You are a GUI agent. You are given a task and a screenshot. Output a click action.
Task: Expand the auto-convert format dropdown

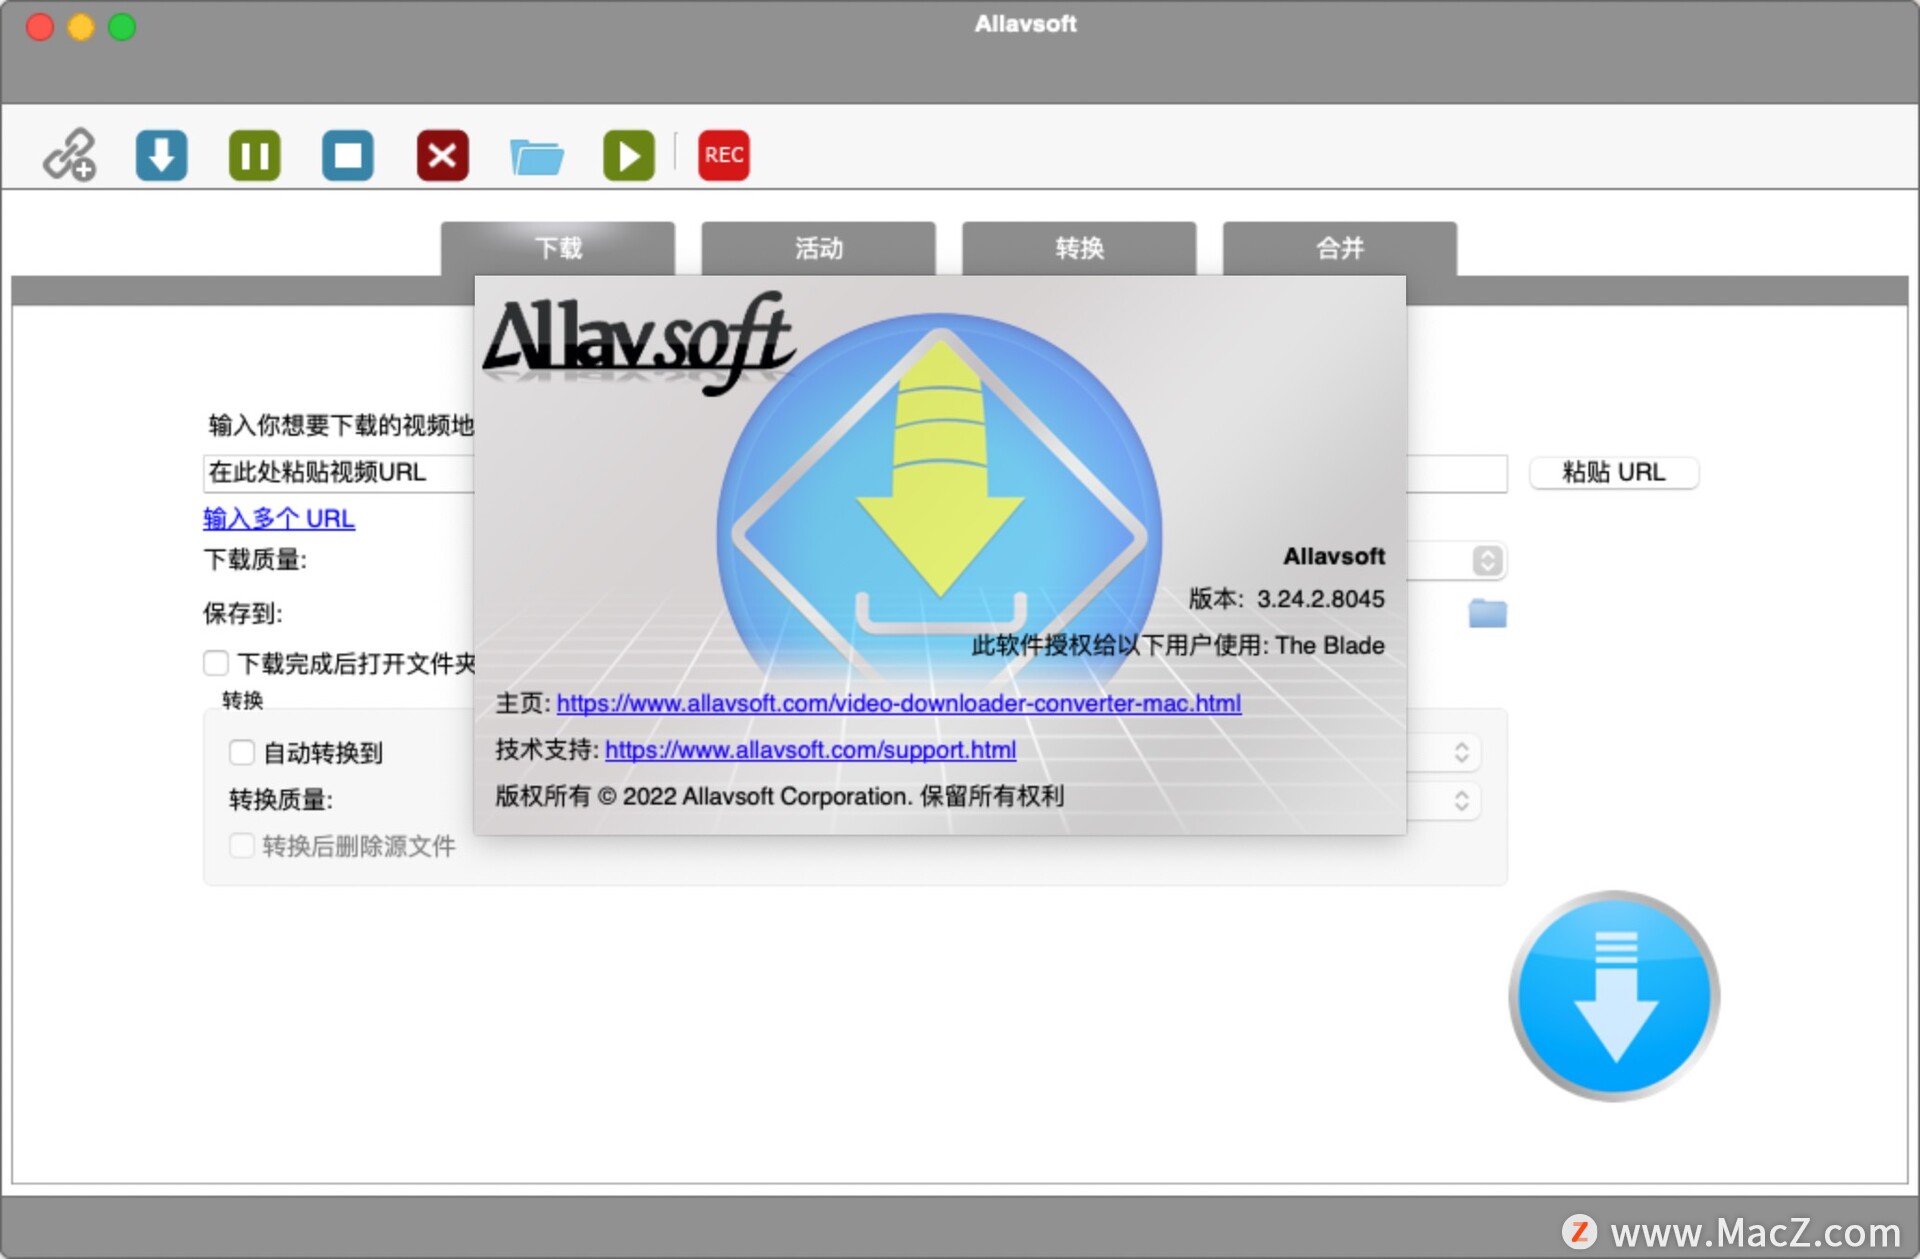point(1461,752)
